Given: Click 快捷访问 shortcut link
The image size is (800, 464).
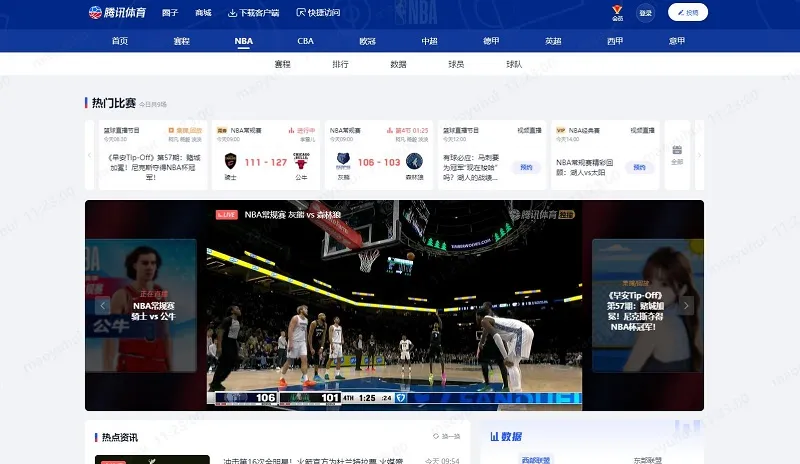Looking at the screenshot, I should pyautogui.click(x=318, y=13).
